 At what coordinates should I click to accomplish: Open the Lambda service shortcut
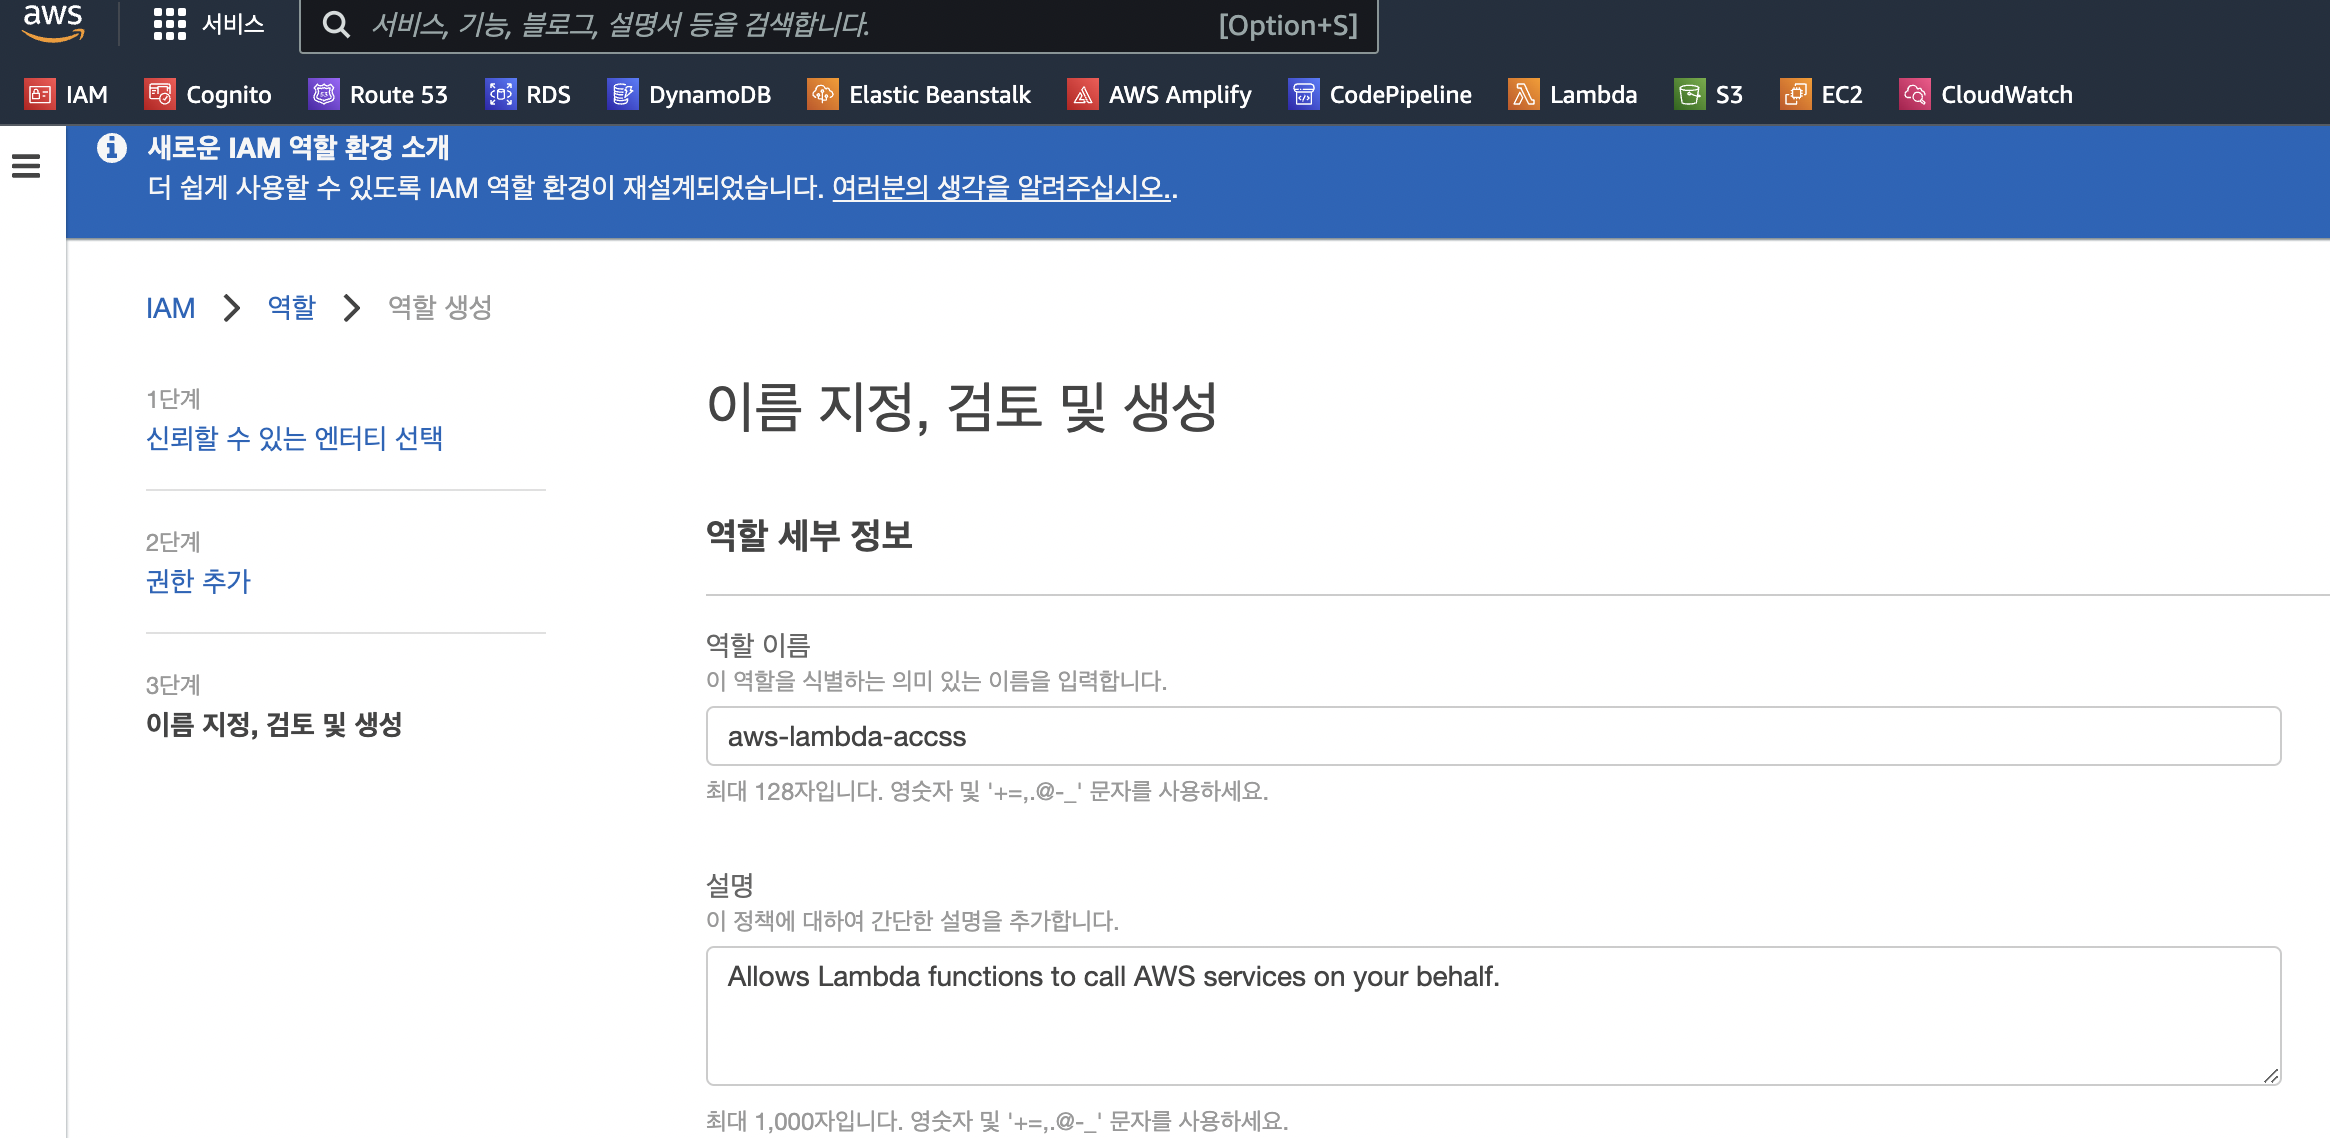(1573, 95)
